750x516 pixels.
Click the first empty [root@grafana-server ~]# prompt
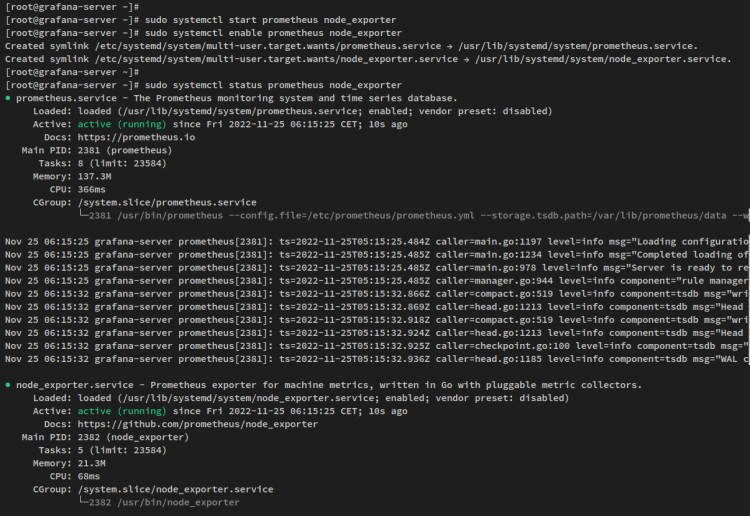[72, 7]
